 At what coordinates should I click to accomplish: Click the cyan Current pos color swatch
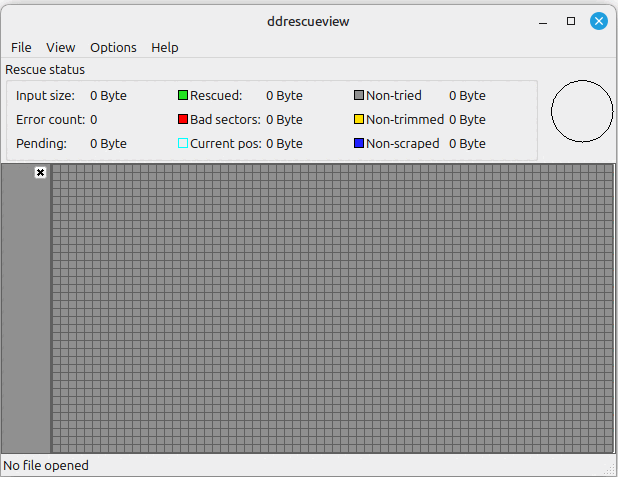(x=183, y=143)
